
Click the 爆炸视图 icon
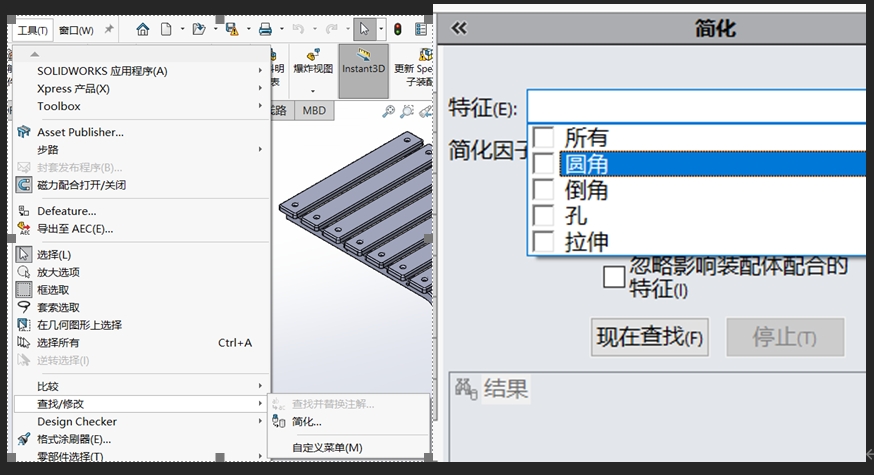(313, 55)
